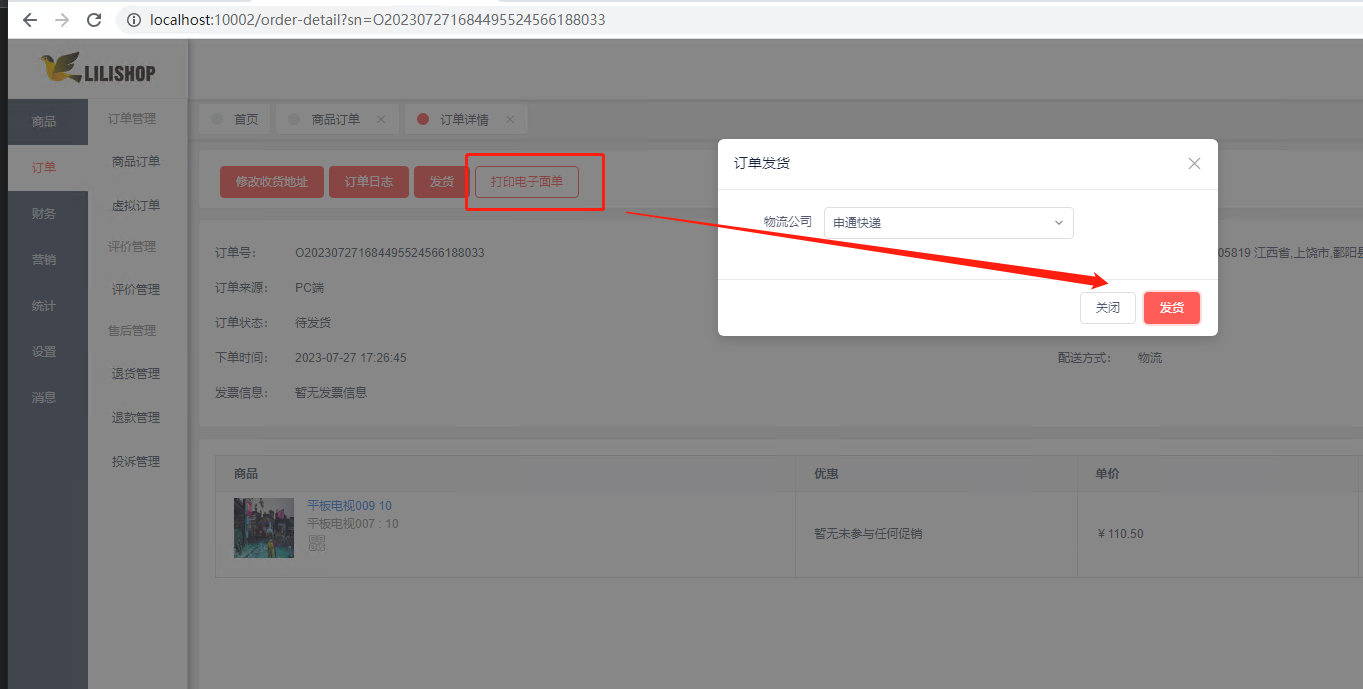Open 设置 in the left sidebar
Viewport: 1363px width, 689px height.
[44, 352]
